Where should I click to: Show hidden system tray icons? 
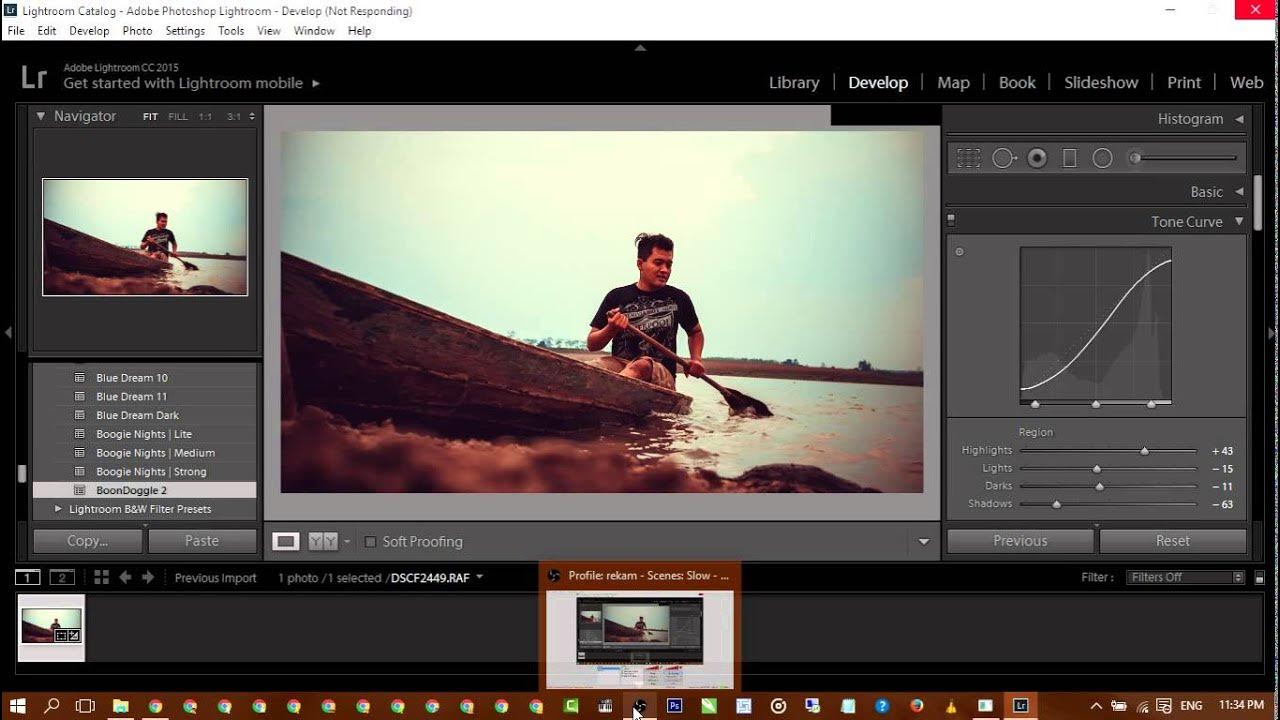pos(1096,706)
